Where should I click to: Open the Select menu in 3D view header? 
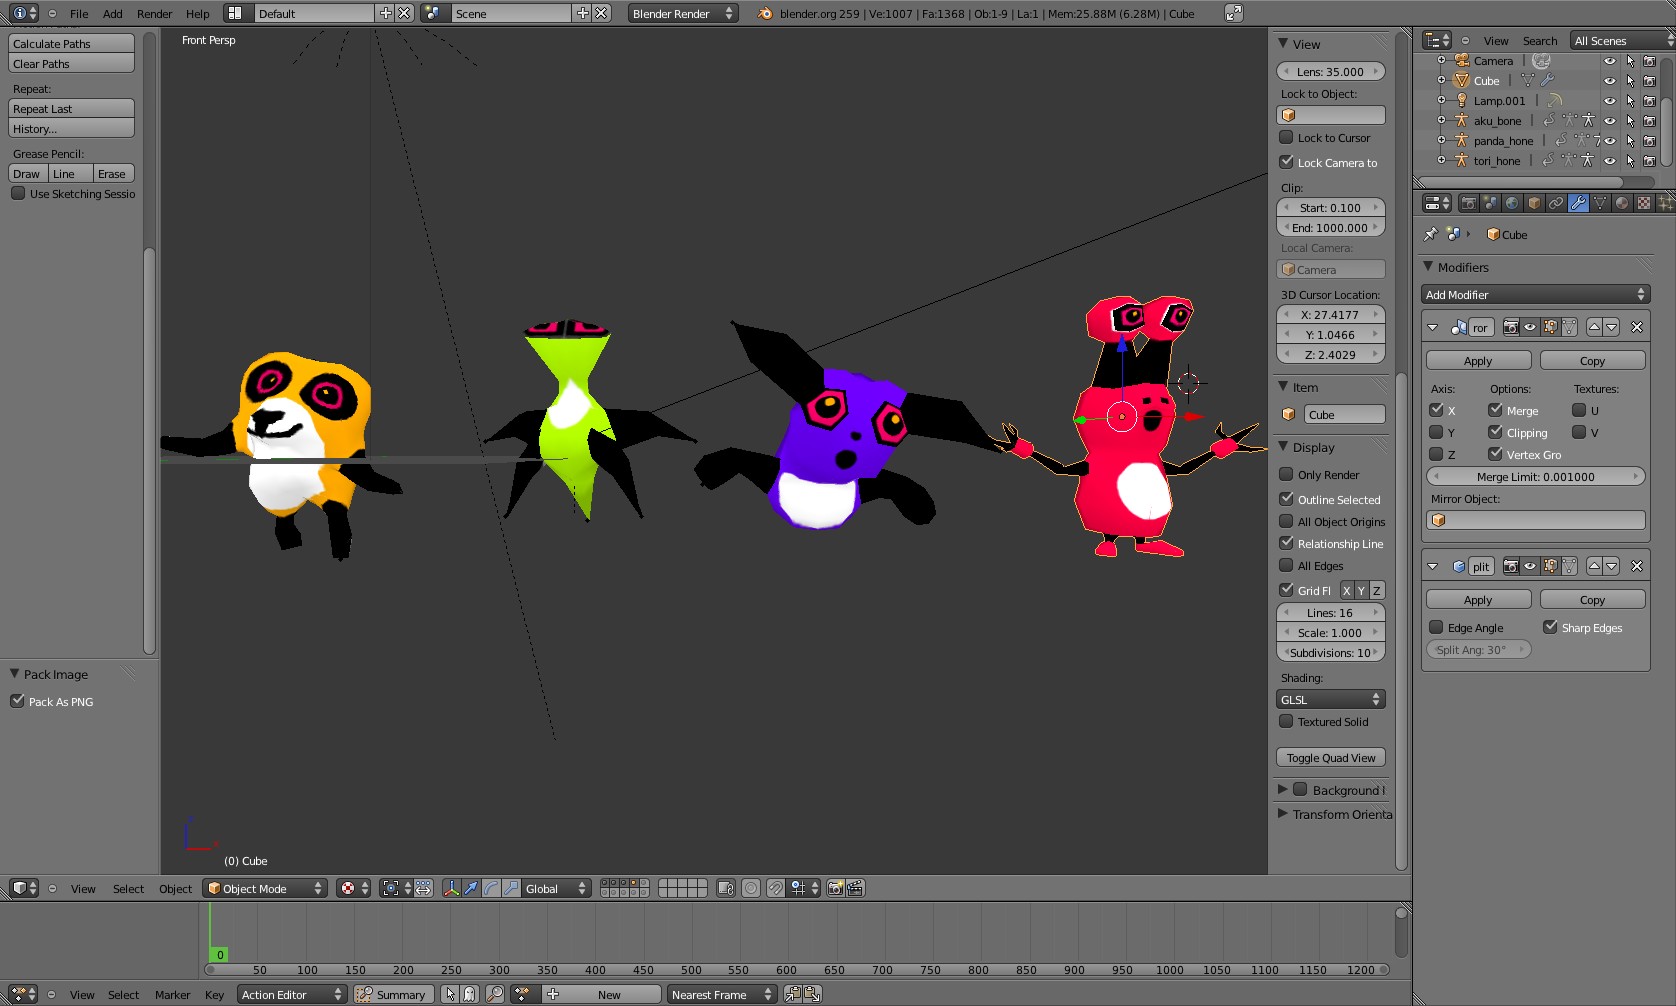tap(127, 888)
